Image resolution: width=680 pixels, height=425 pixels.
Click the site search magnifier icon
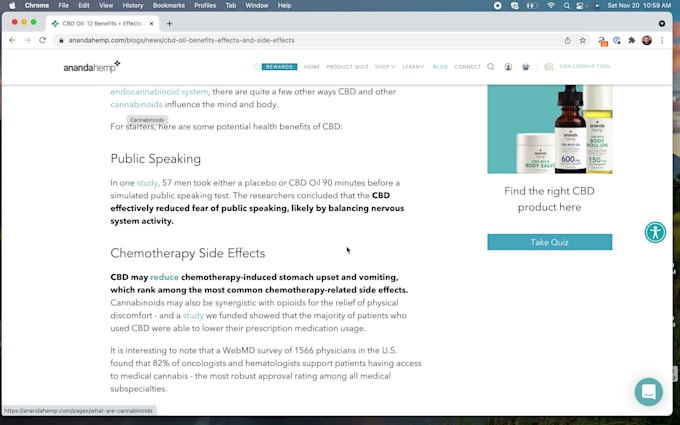coord(490,66)
